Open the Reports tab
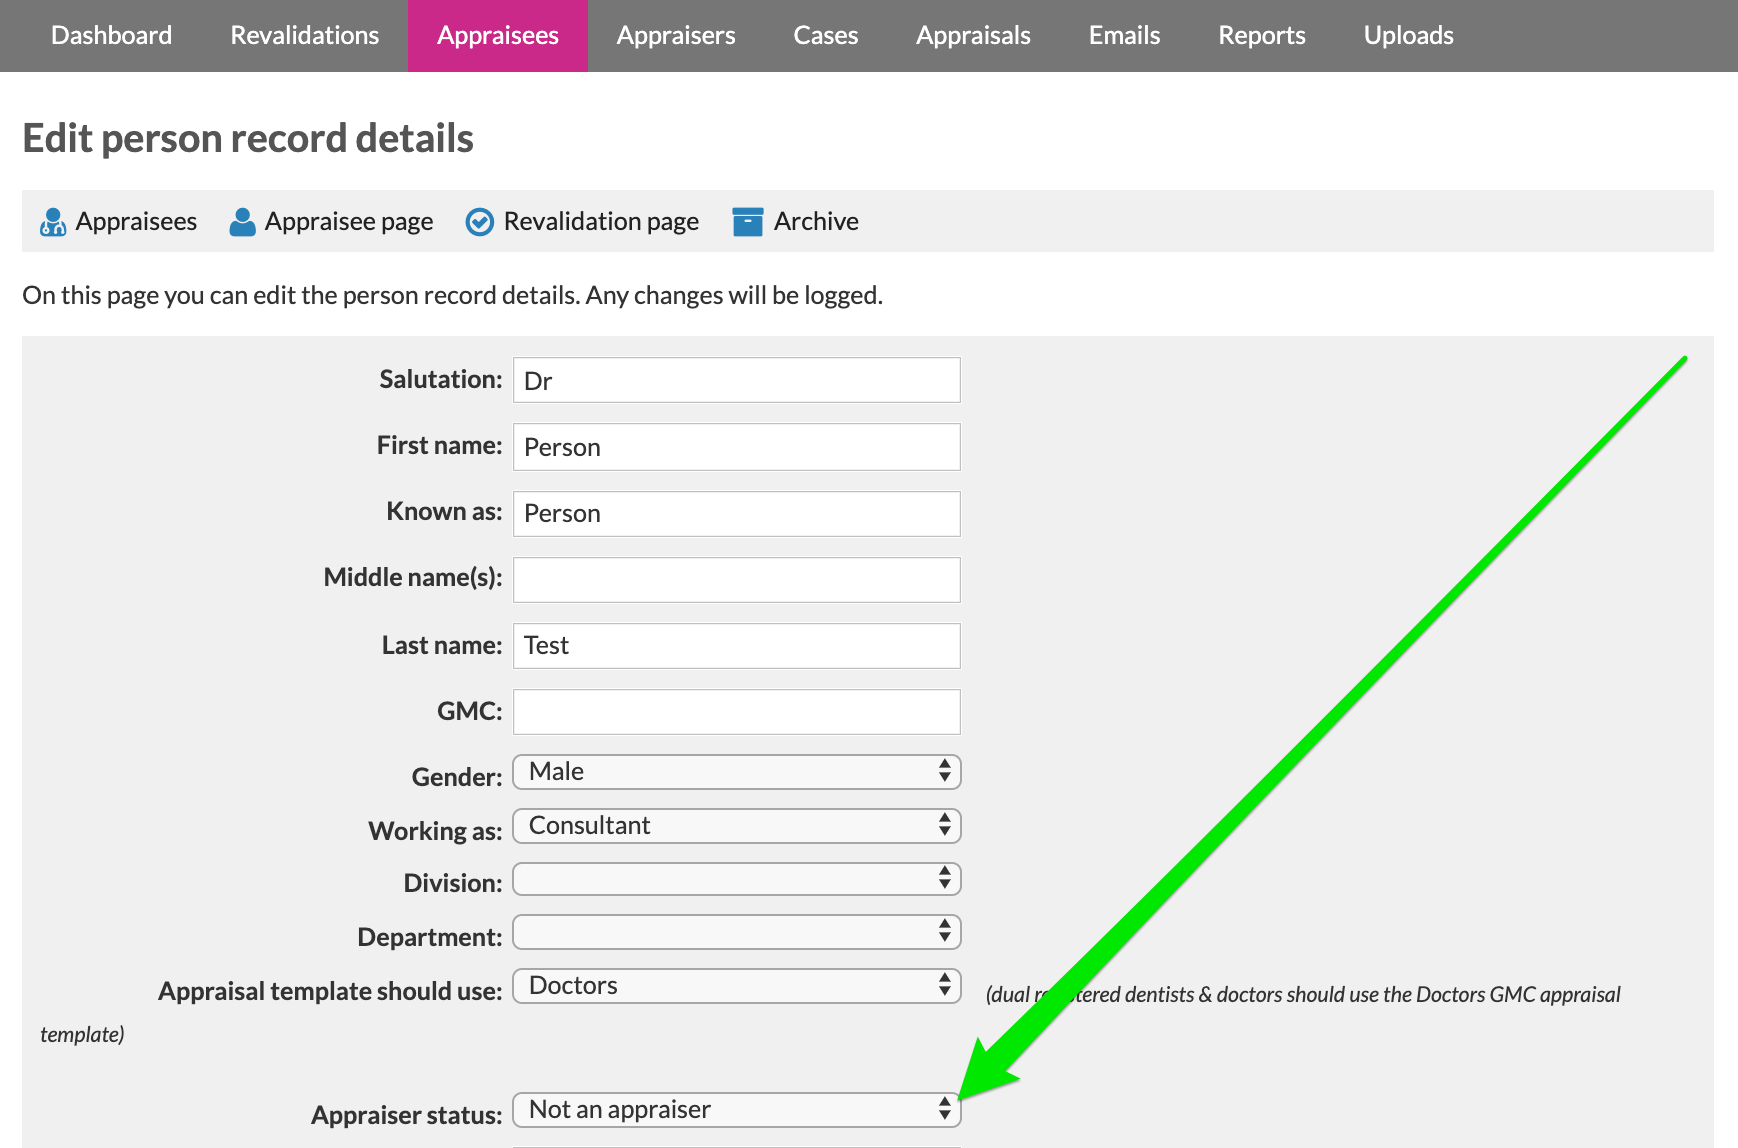 click(x=1262, y=36)
